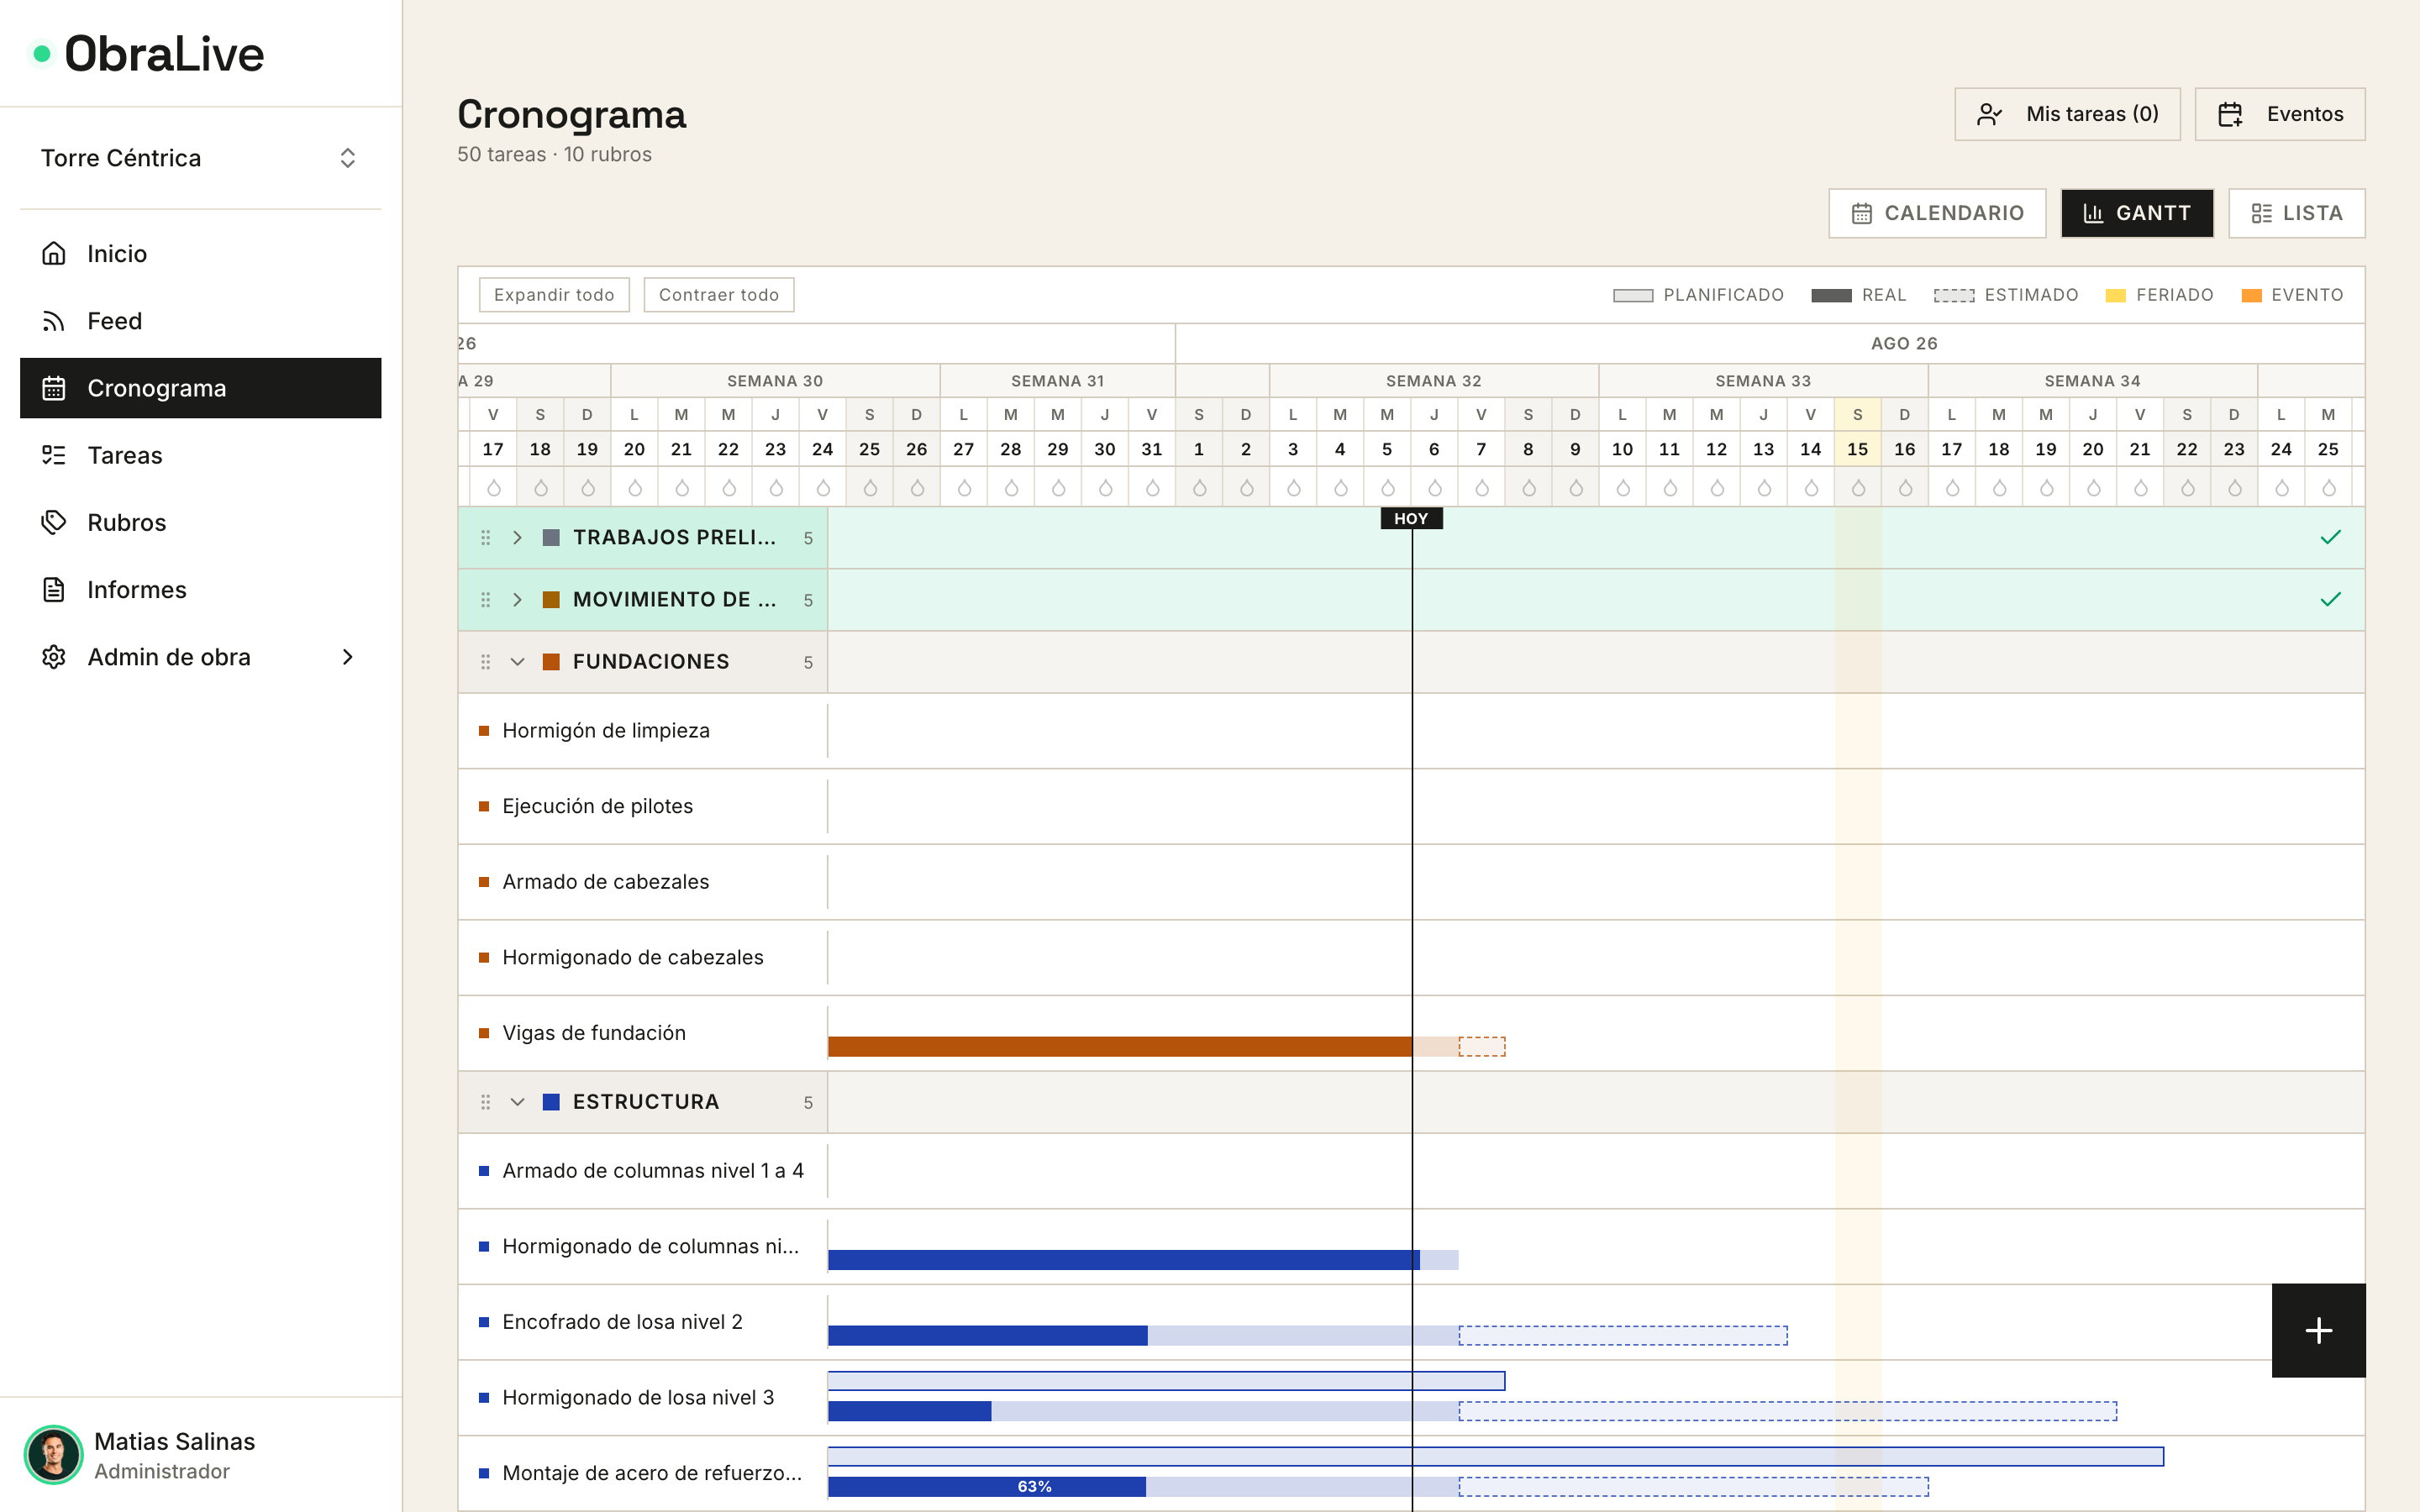Click the weather drop icon under day 31
This screenshot has height=1512, width=2420.
[1152, 488]
